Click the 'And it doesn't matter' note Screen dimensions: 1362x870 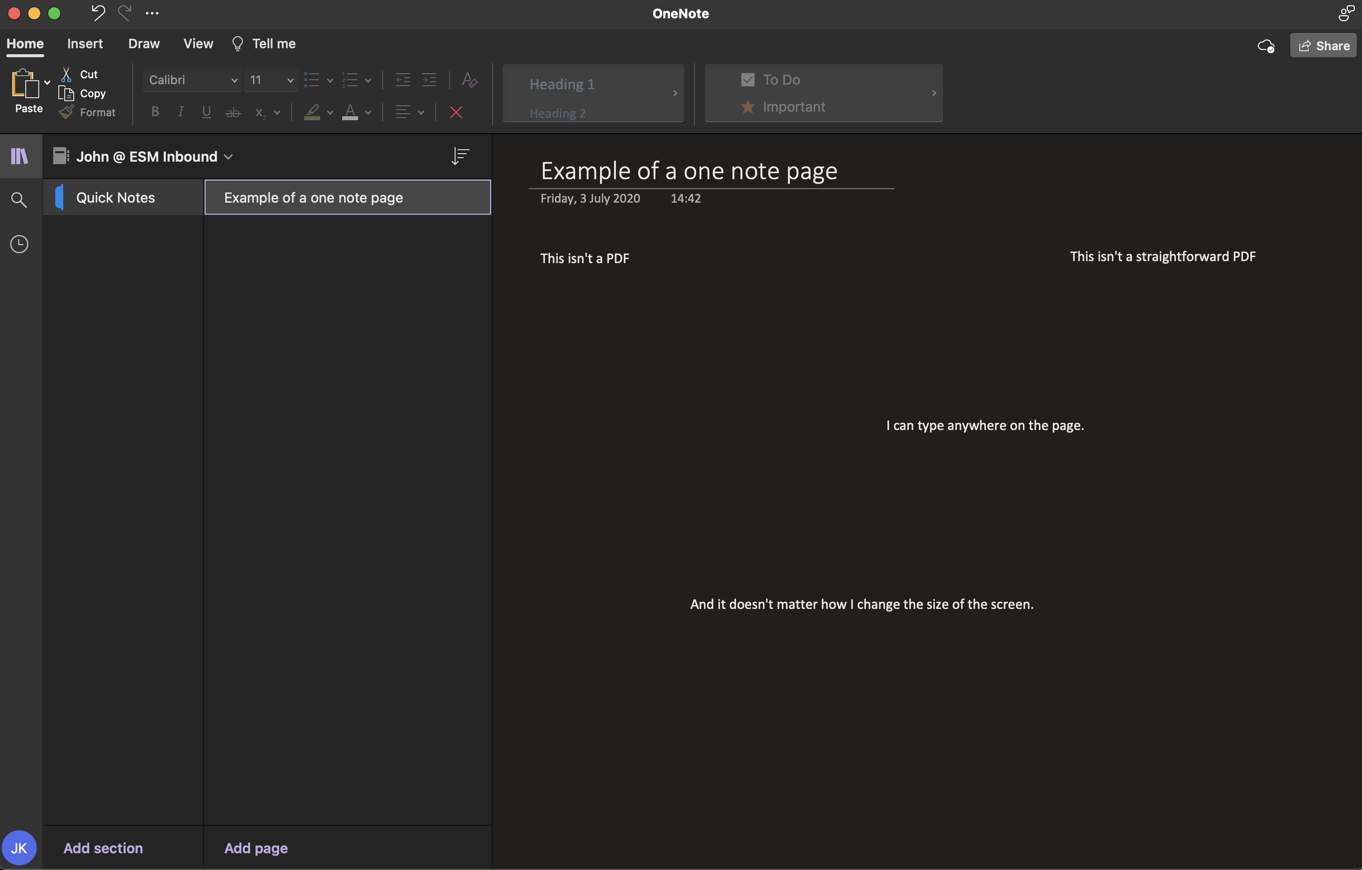[862, 605]
